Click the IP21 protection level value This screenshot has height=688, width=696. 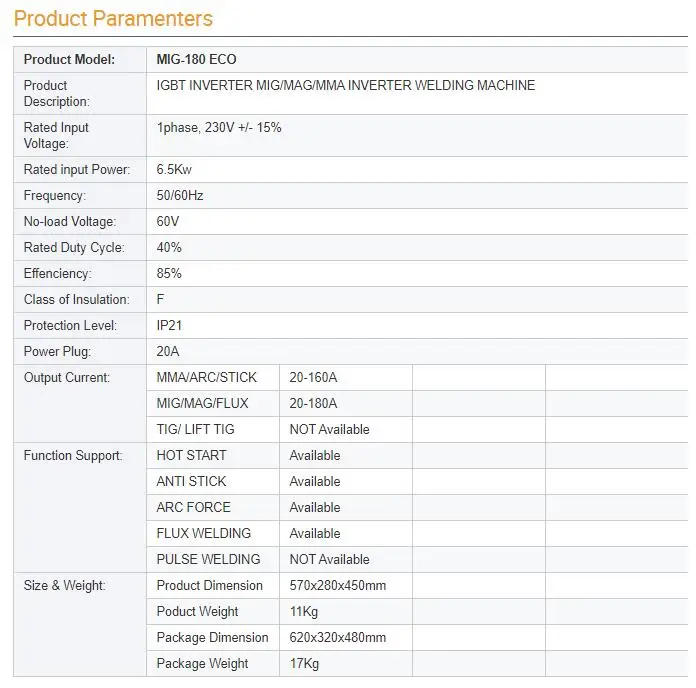pyautogui.click(x=169, y=326)
